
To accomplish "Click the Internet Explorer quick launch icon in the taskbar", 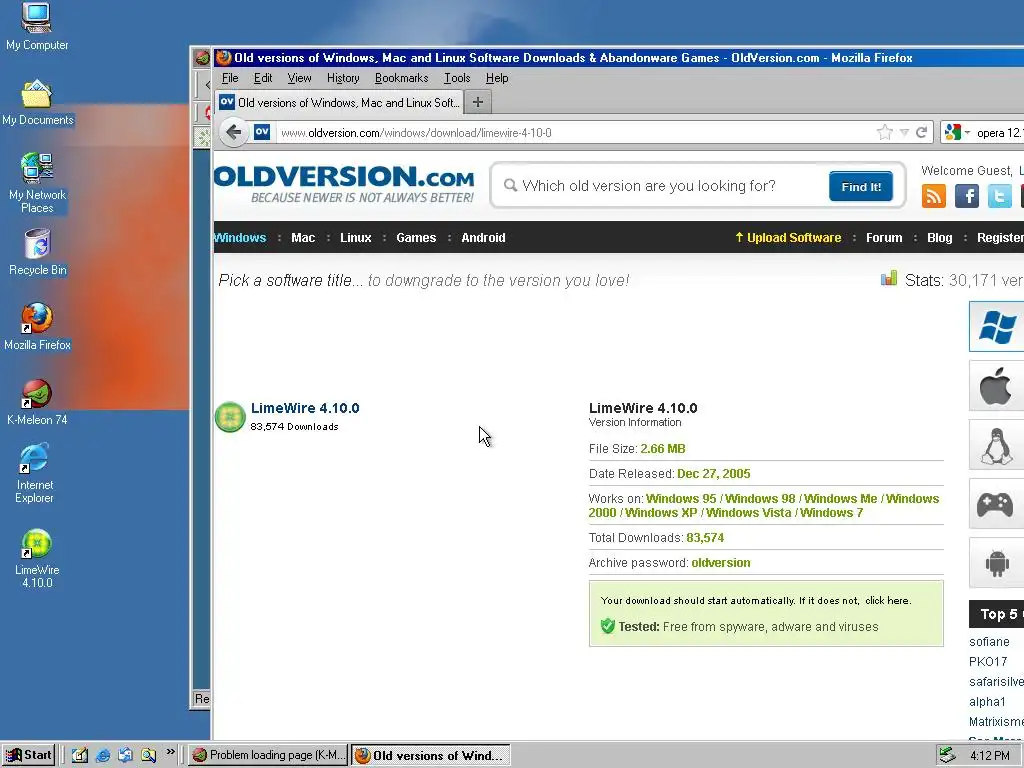I will pyautogui.click(x=103, y=756).
